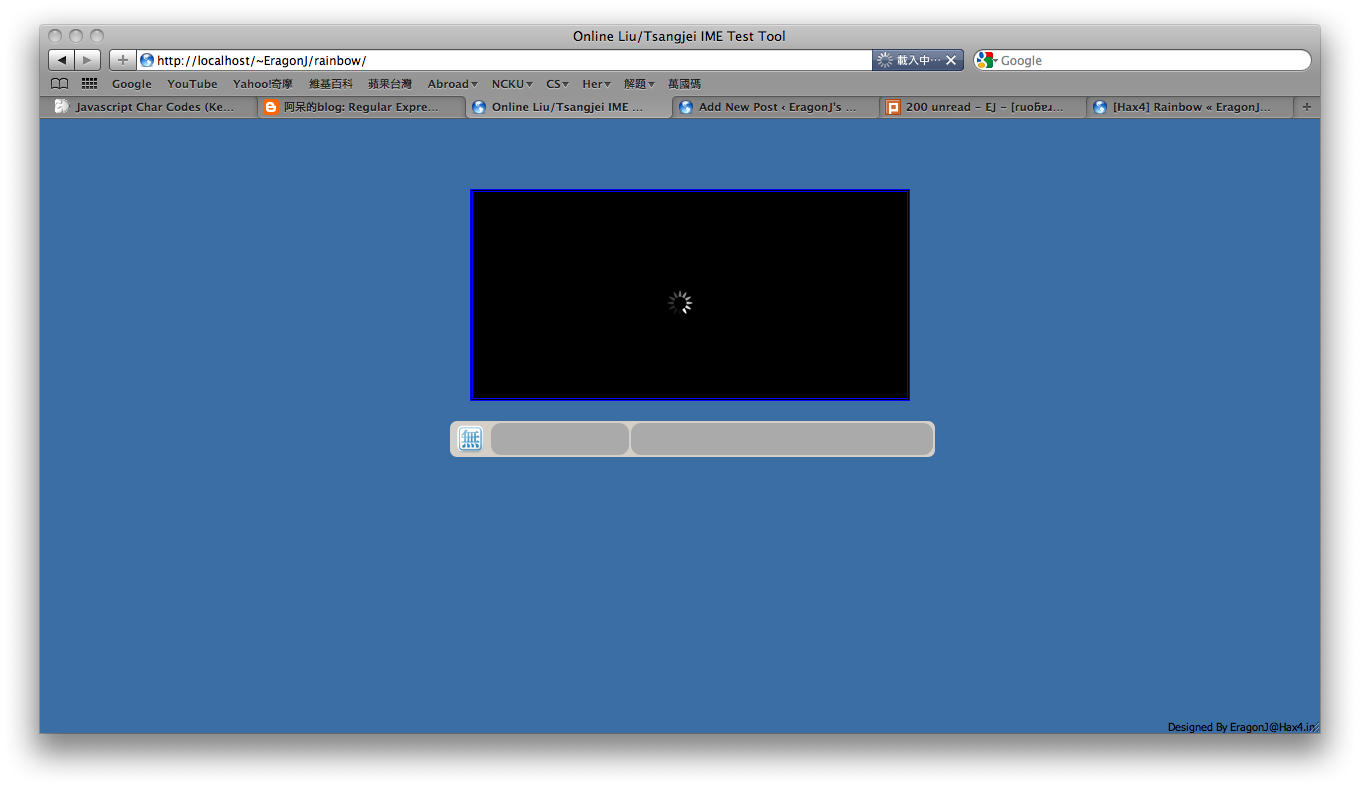Expand the CS bookmarks folder
The height and width of the screenshot is (788, 1360).
click(x=557, y=84)
